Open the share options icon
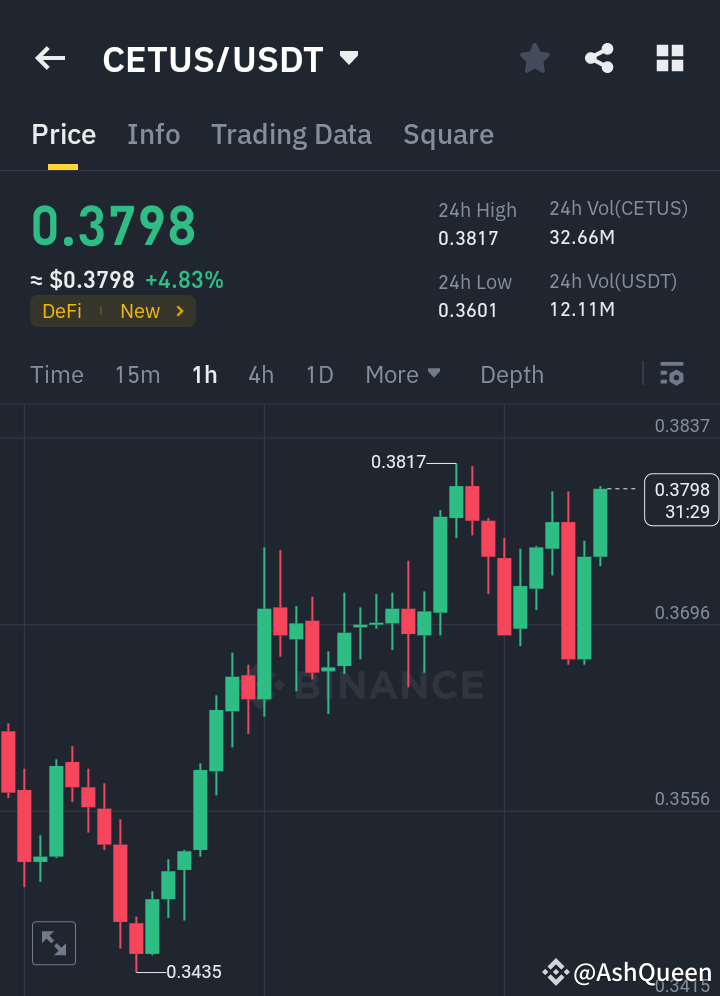Viewport: 720px width, 996px height. click(599, 58)
